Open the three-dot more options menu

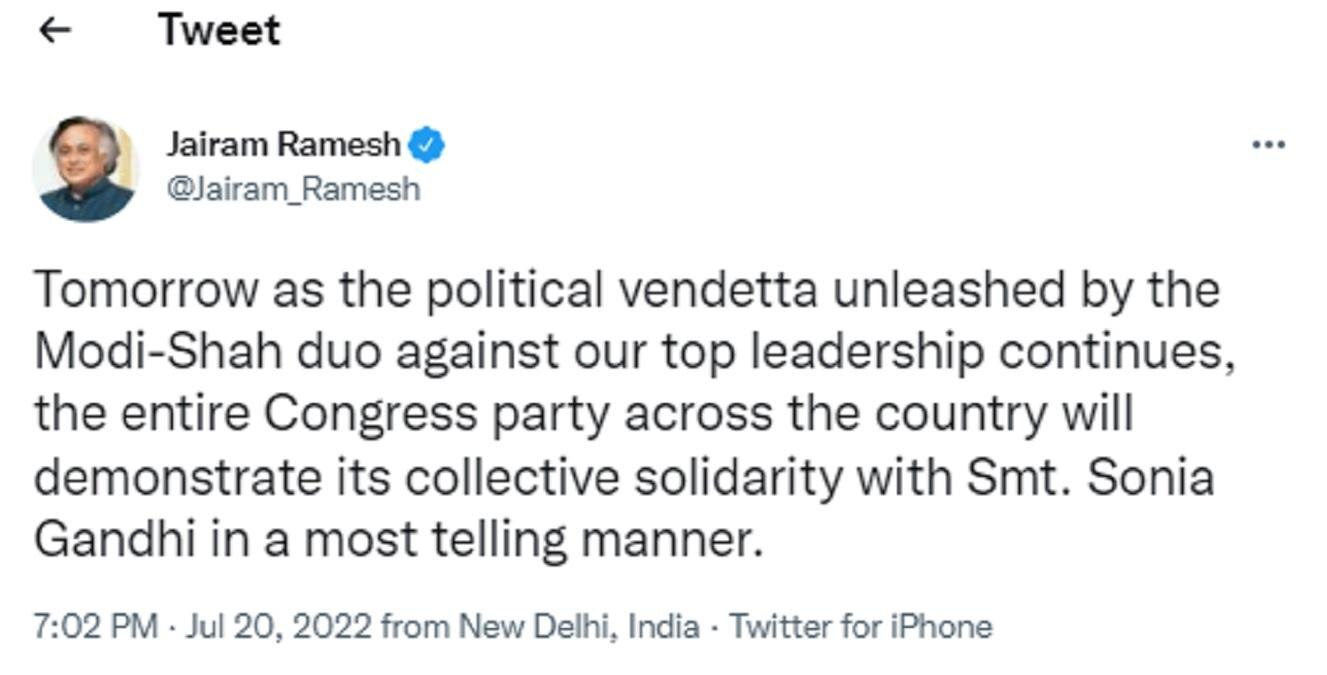(1268, 146)
